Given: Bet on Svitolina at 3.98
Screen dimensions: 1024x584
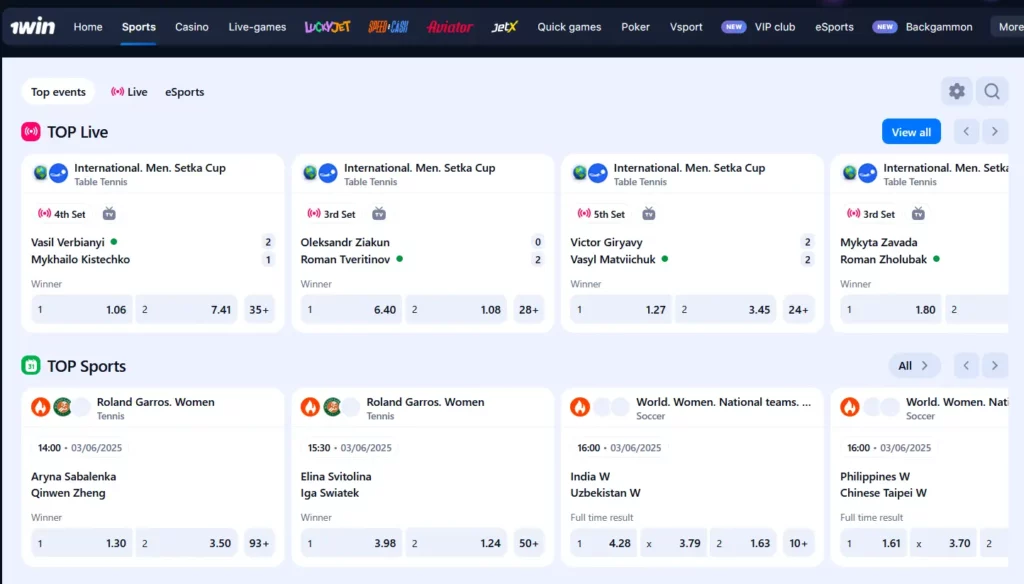Looking at the screenshot, I should [351, 543].
